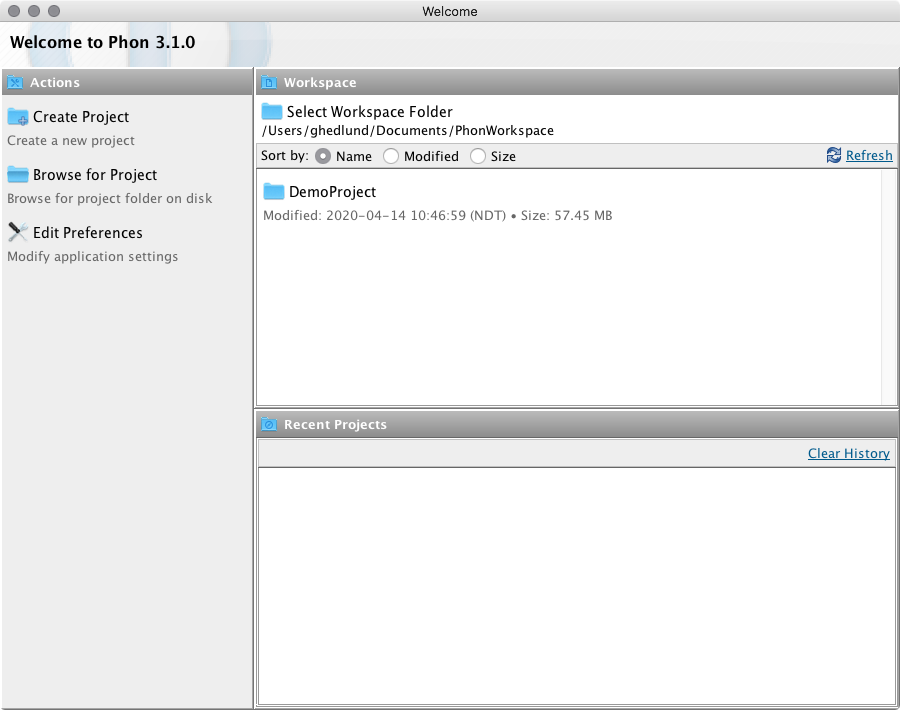This screenshot has height=710, width=900.
Task: Click the Refresh arrows icon
Action: (x=834, y=155)
